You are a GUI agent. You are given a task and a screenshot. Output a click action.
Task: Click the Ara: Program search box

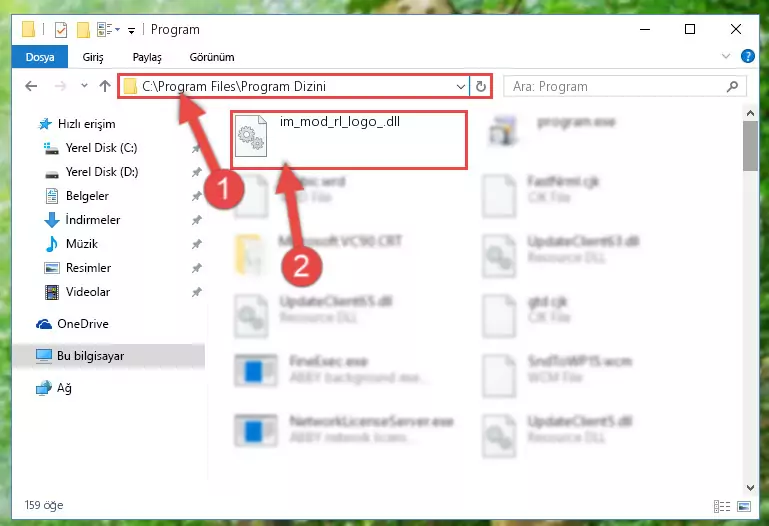coord(624,87)
